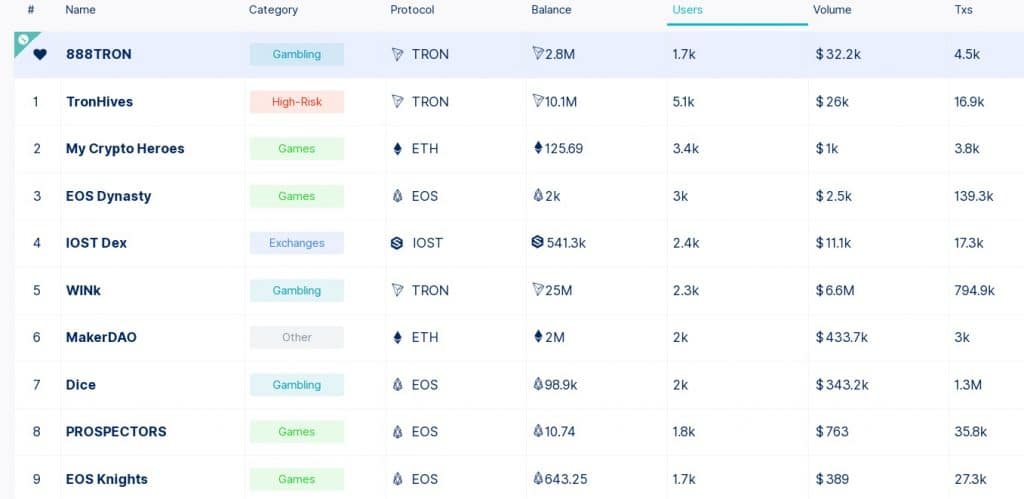Click the EOS logo in the PROSPECTORS protocol cell
Viewport: 1024px width, 499px height.
(397, 432)
